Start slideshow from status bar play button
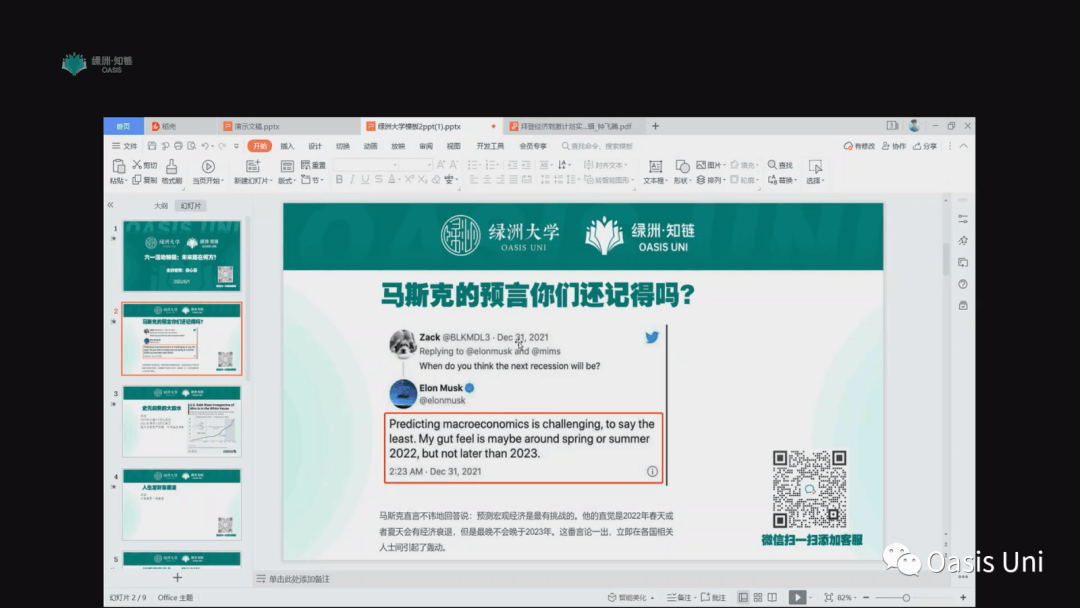This screenshot has width=1080, height=608. [x=797, y=597]
